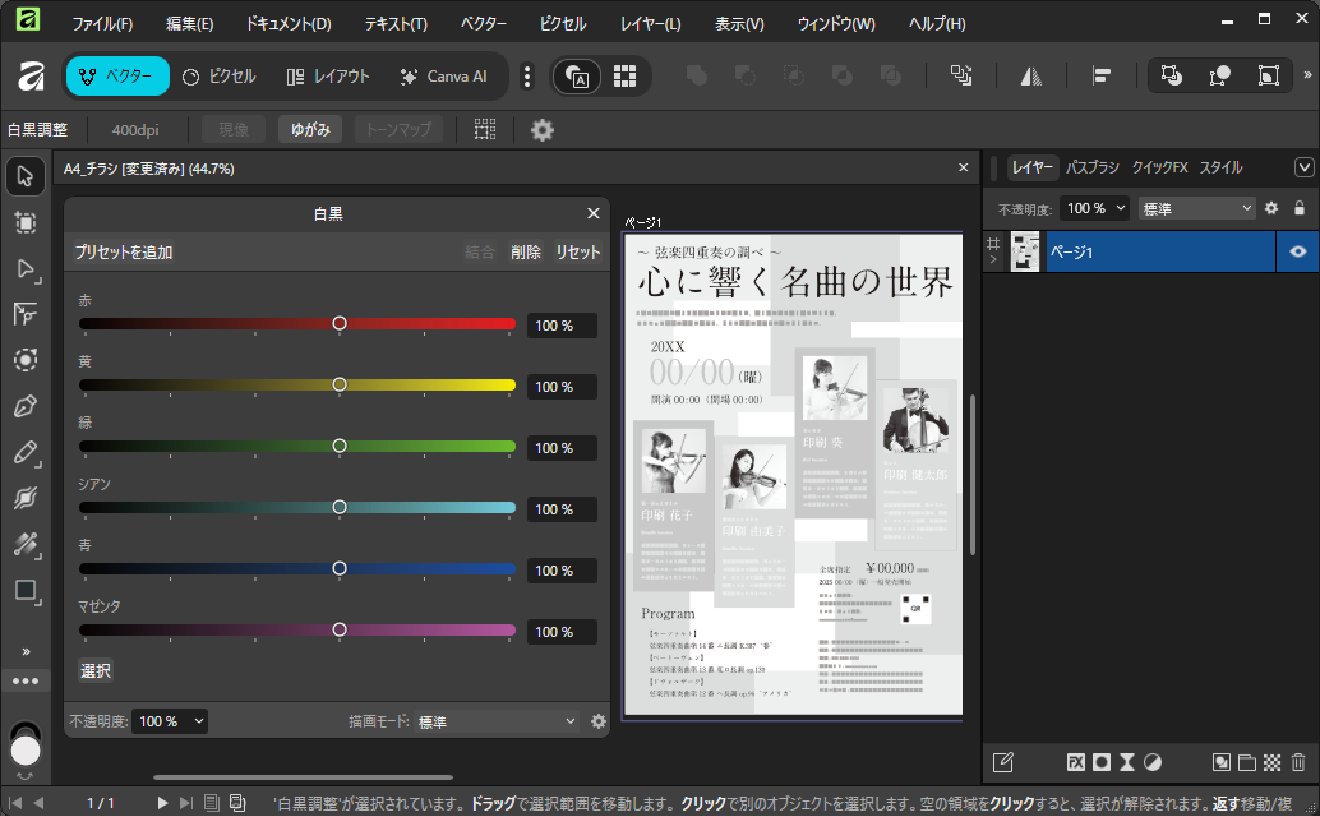This screenshot has width=1320, height=816.
Task: Open the layer blend mode 標準 dropdown
Action: 1197,208
